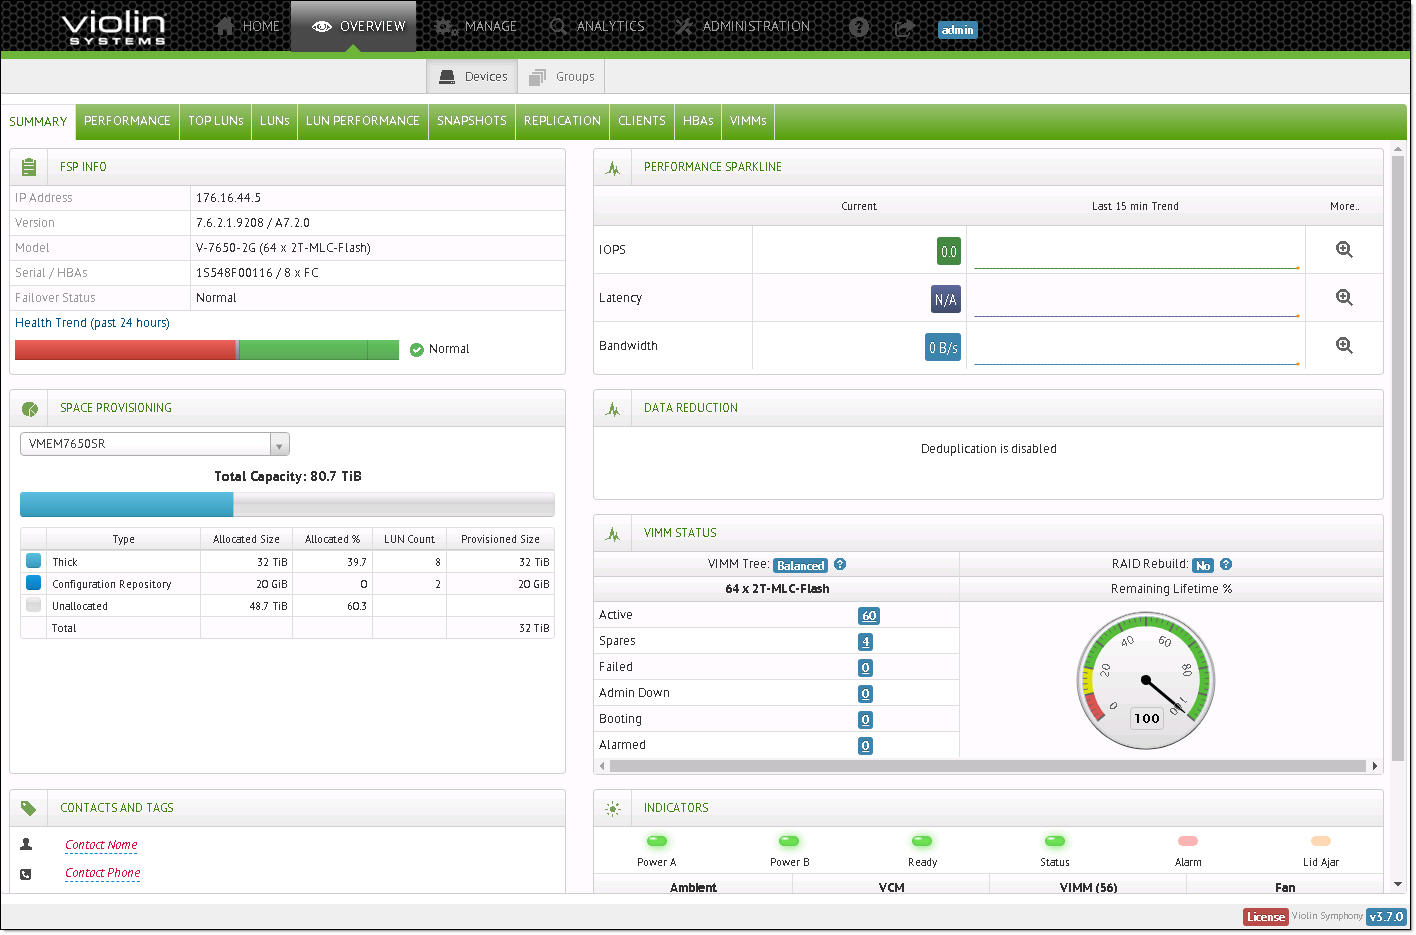Zoom into the IOPS sparkline details

(1344, 249)
